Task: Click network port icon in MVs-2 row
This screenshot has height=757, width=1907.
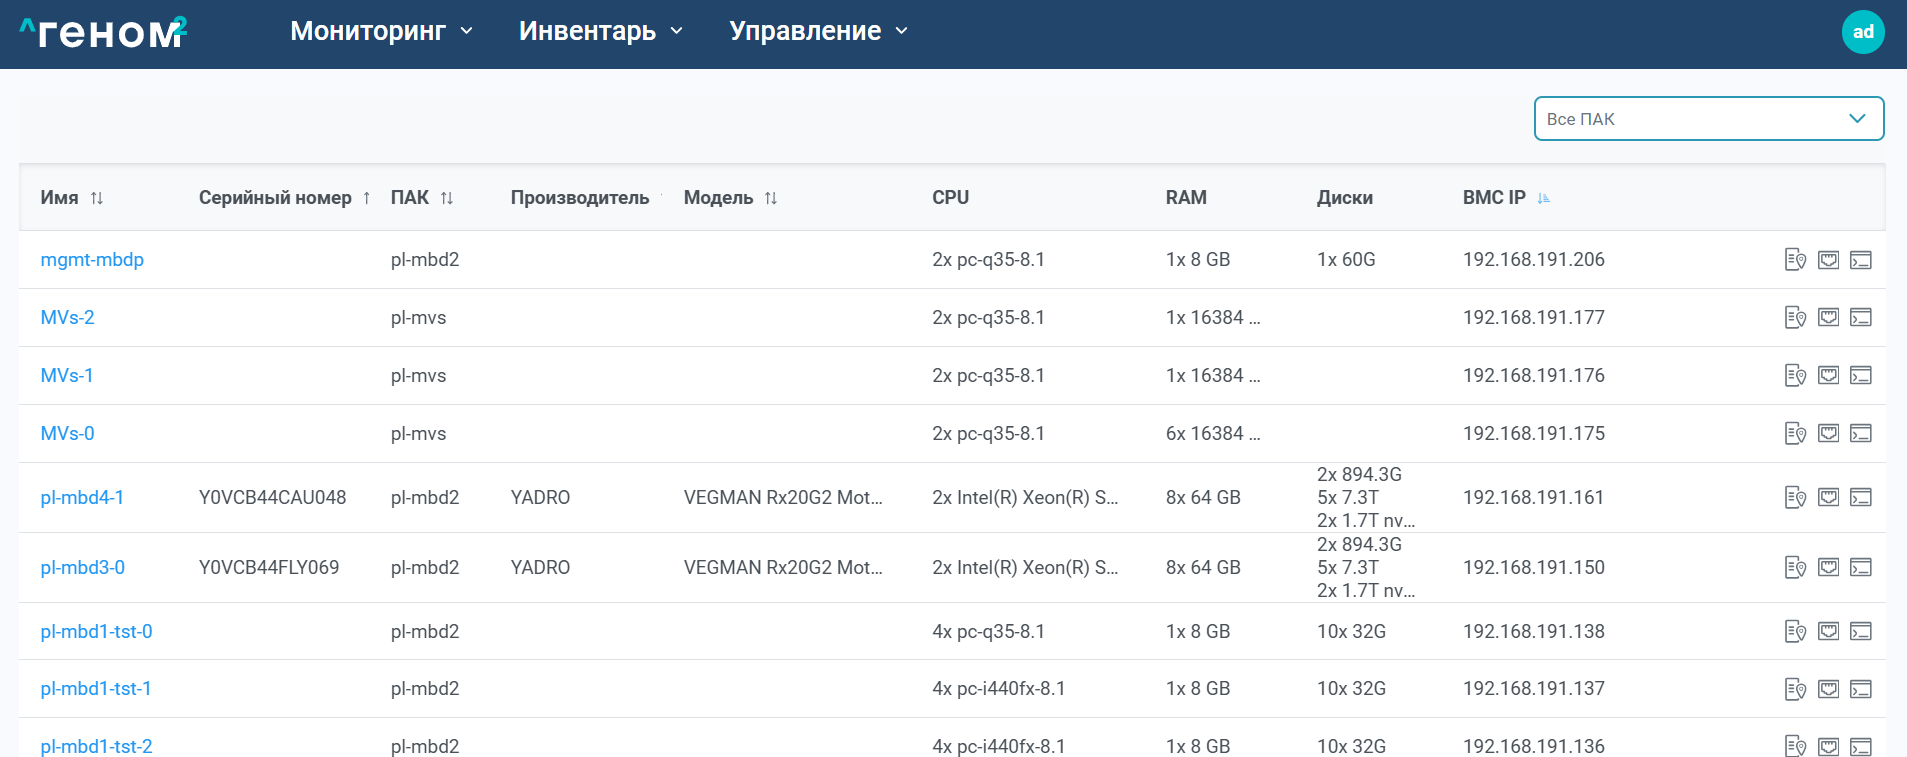Action: click(1828, 318)
